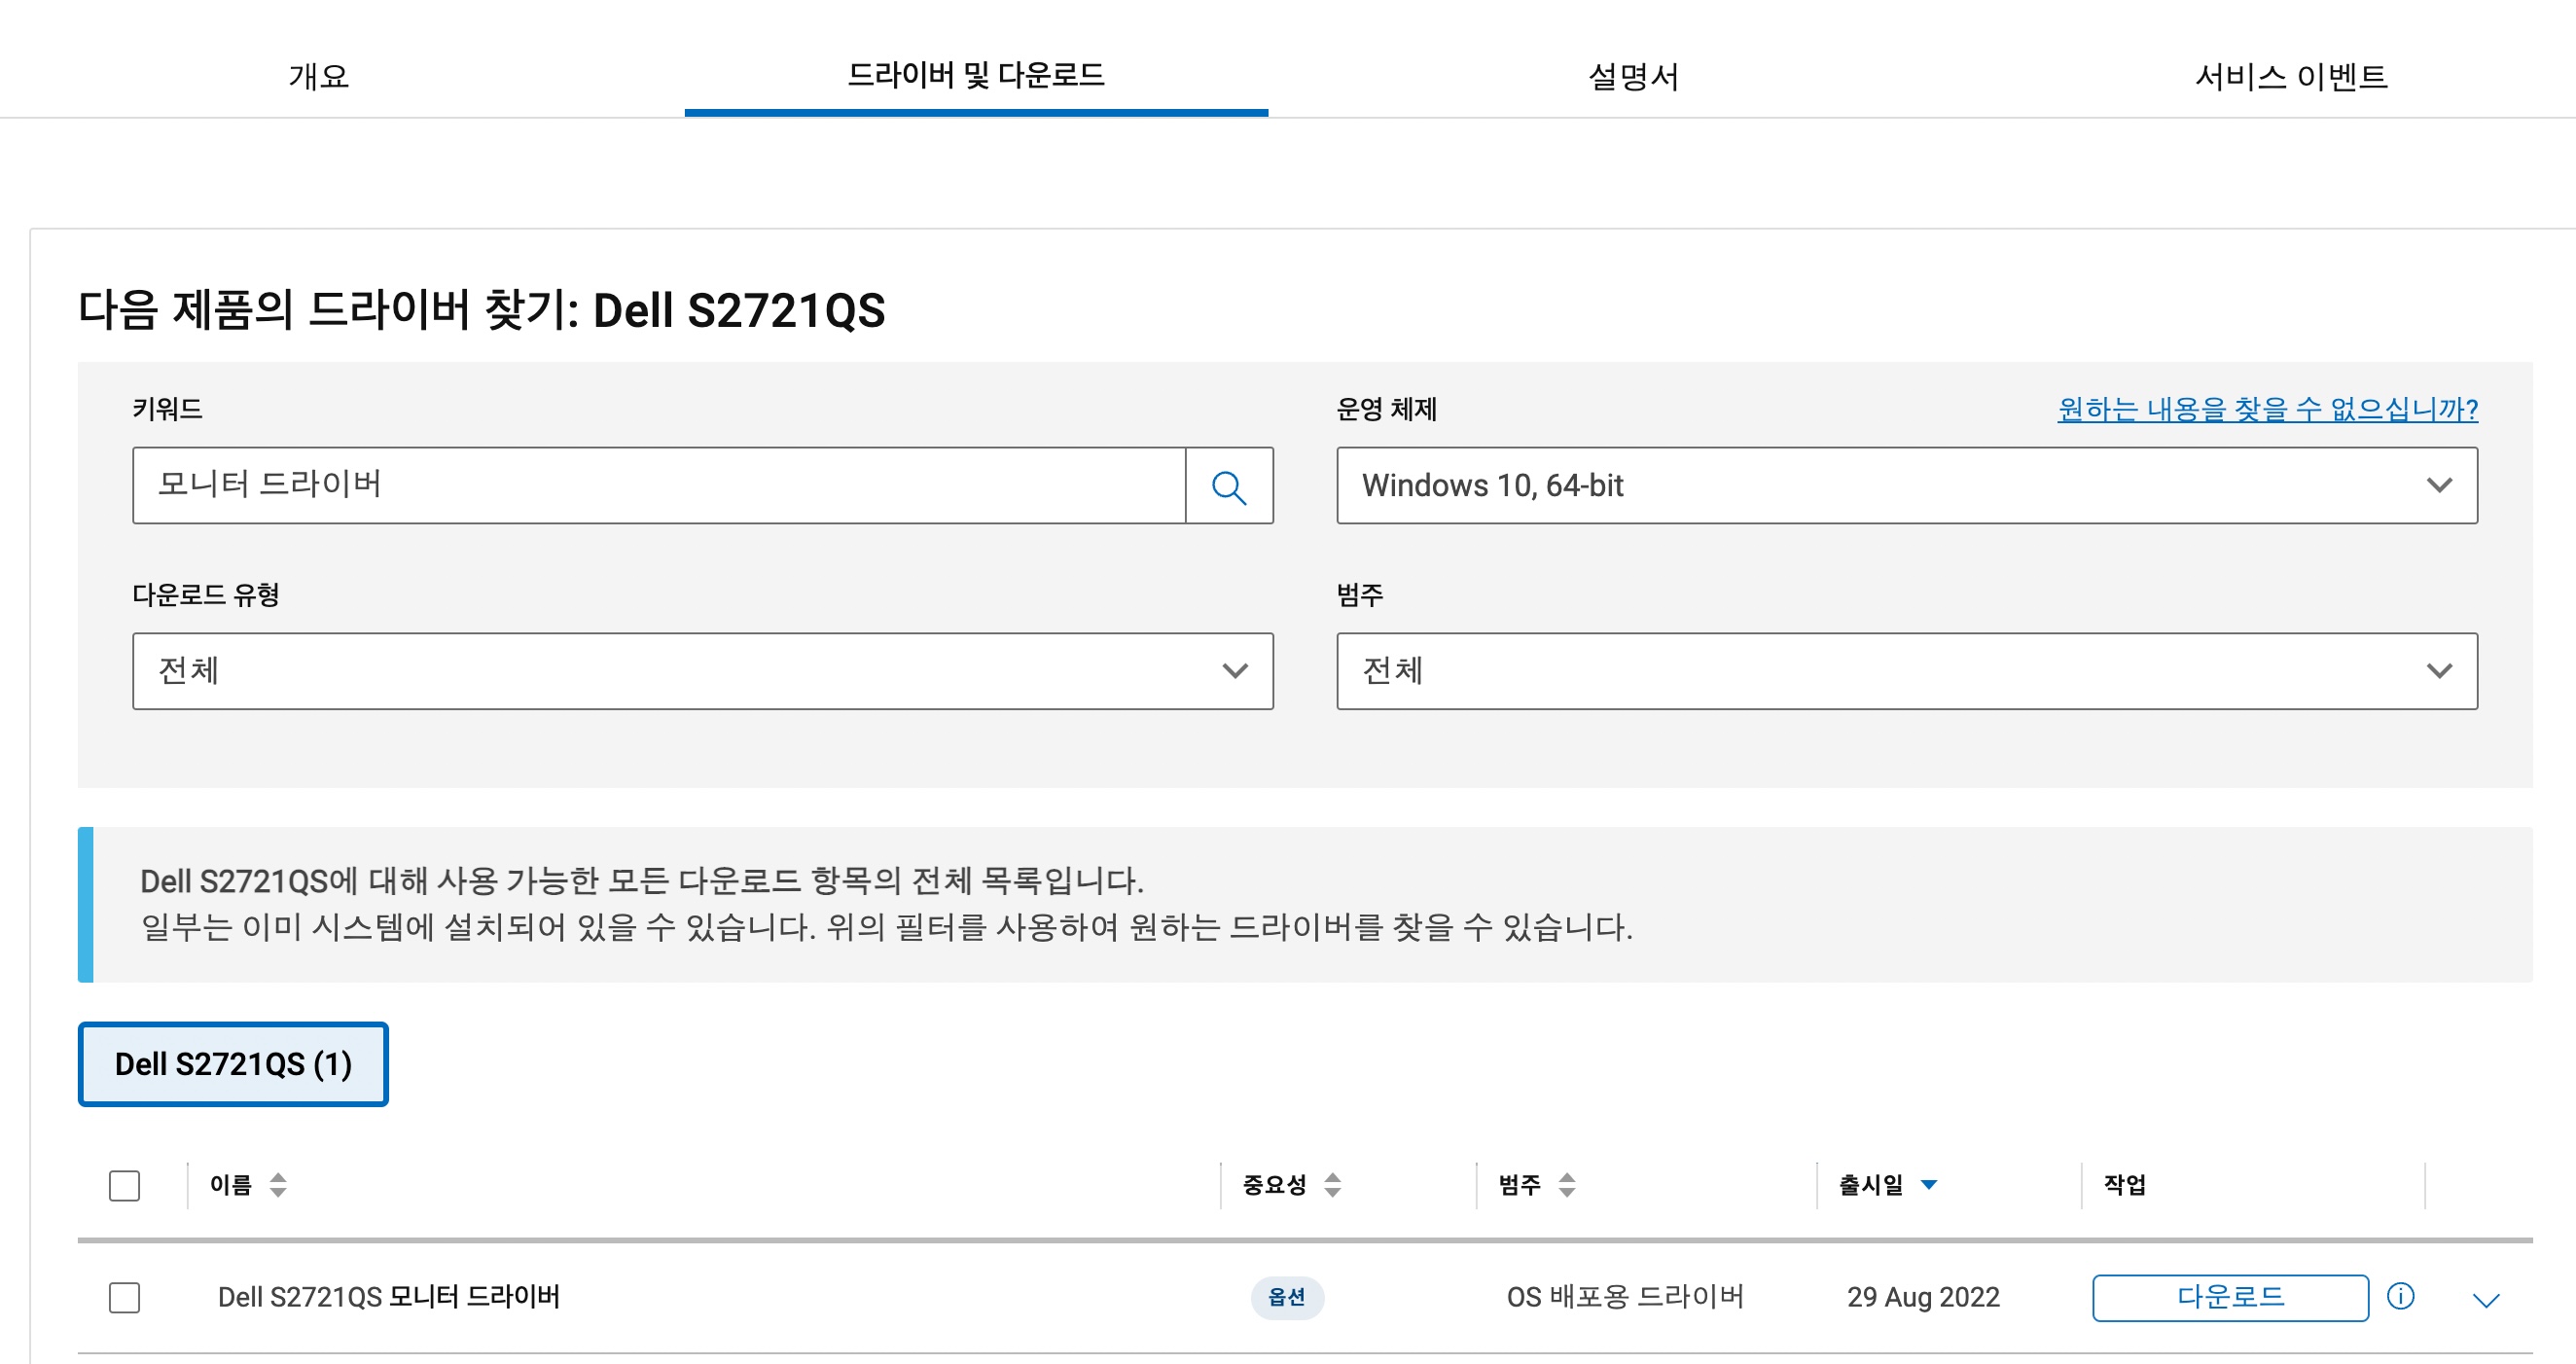2576x1364 pixels.
Task: Select the 드라이버 및 다운로드 tab
Action: pyautogui.click(x=976, y=75)
